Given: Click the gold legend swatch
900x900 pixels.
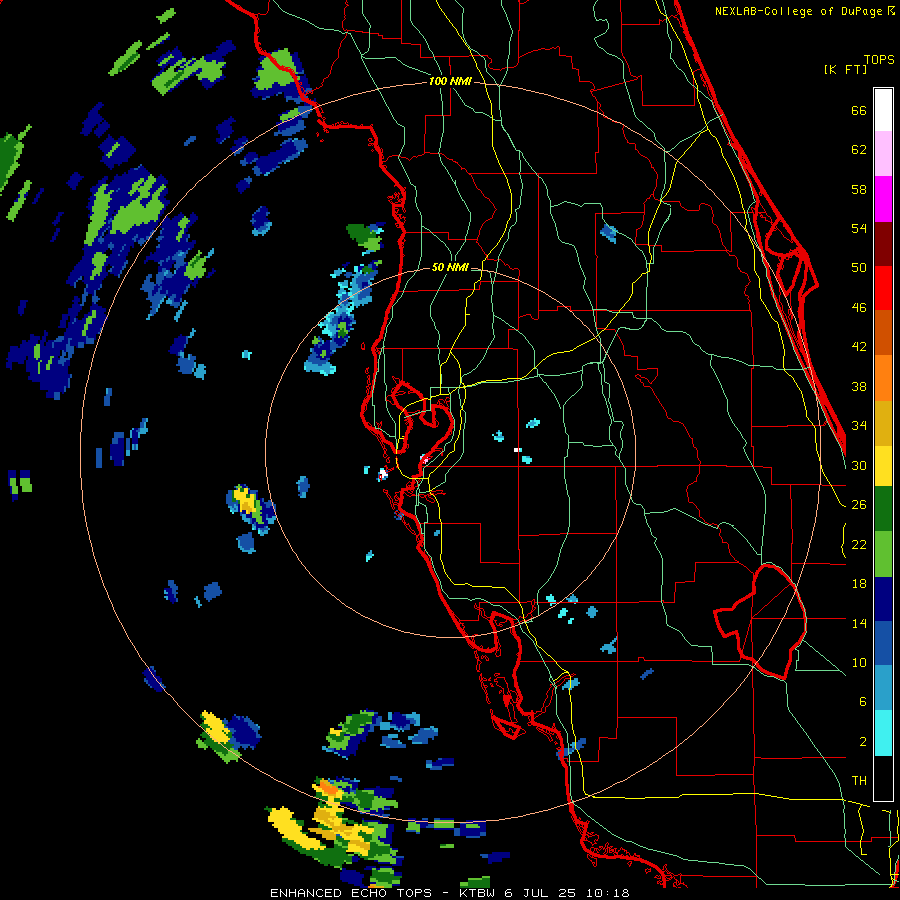Looking at the screenshot, I should [883, 422].
